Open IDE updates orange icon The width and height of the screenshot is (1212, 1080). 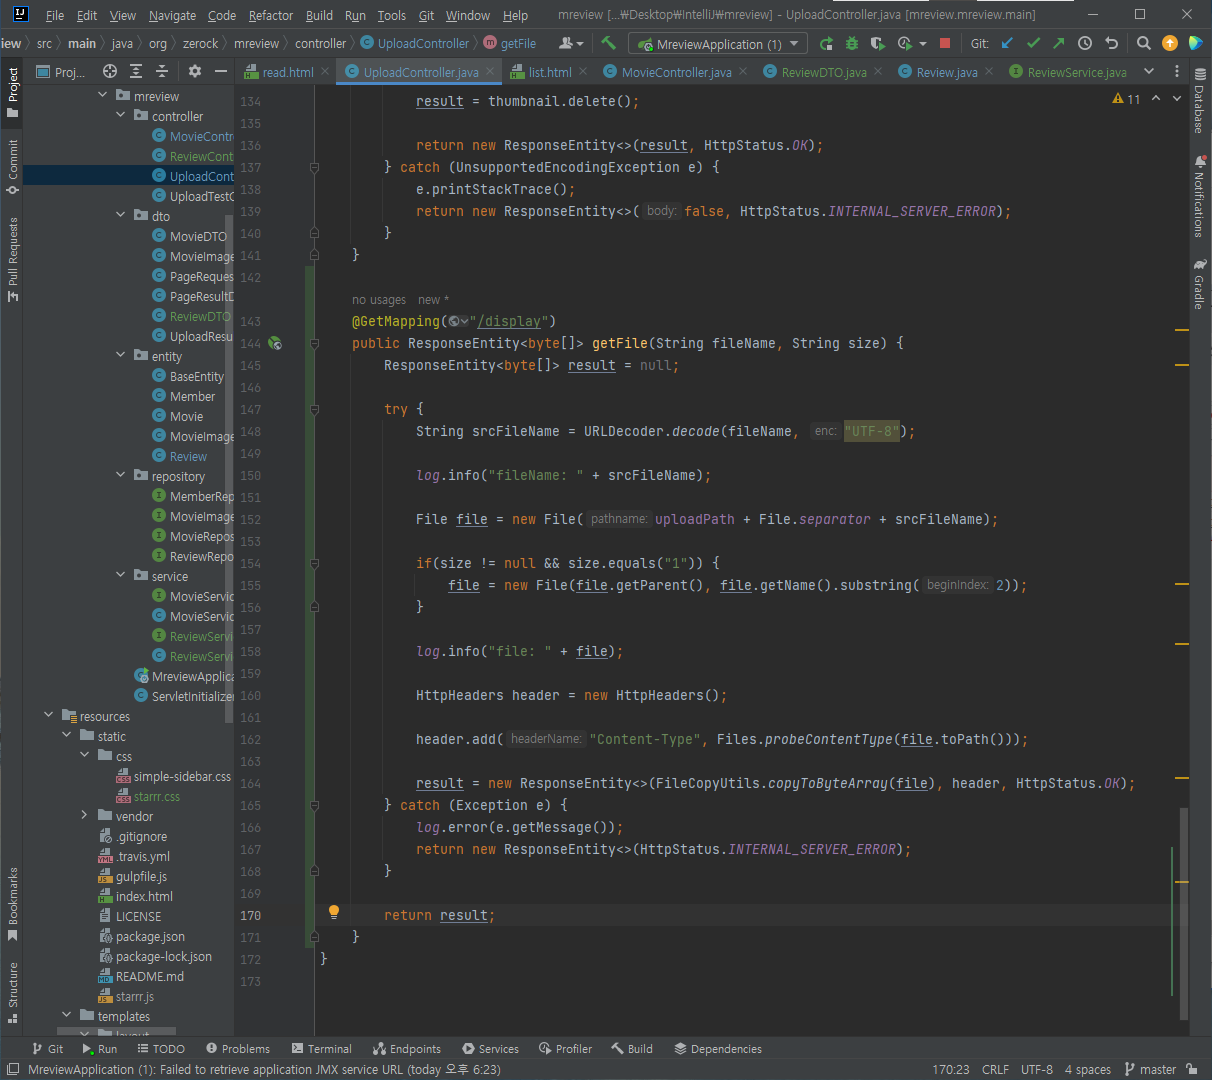(1170, 43)
